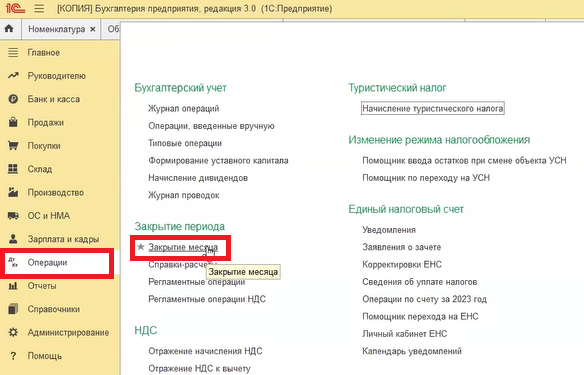This screenshot has width=584, height=375.
Task: Click the Туристический налог heading
Action: (x=397, y=88)
